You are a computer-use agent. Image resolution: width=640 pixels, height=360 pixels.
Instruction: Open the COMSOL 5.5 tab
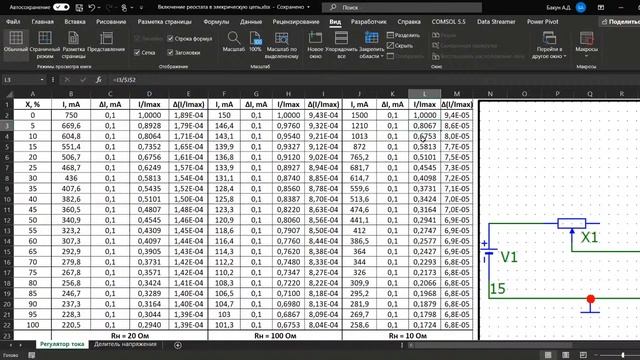tap(448, 22)
